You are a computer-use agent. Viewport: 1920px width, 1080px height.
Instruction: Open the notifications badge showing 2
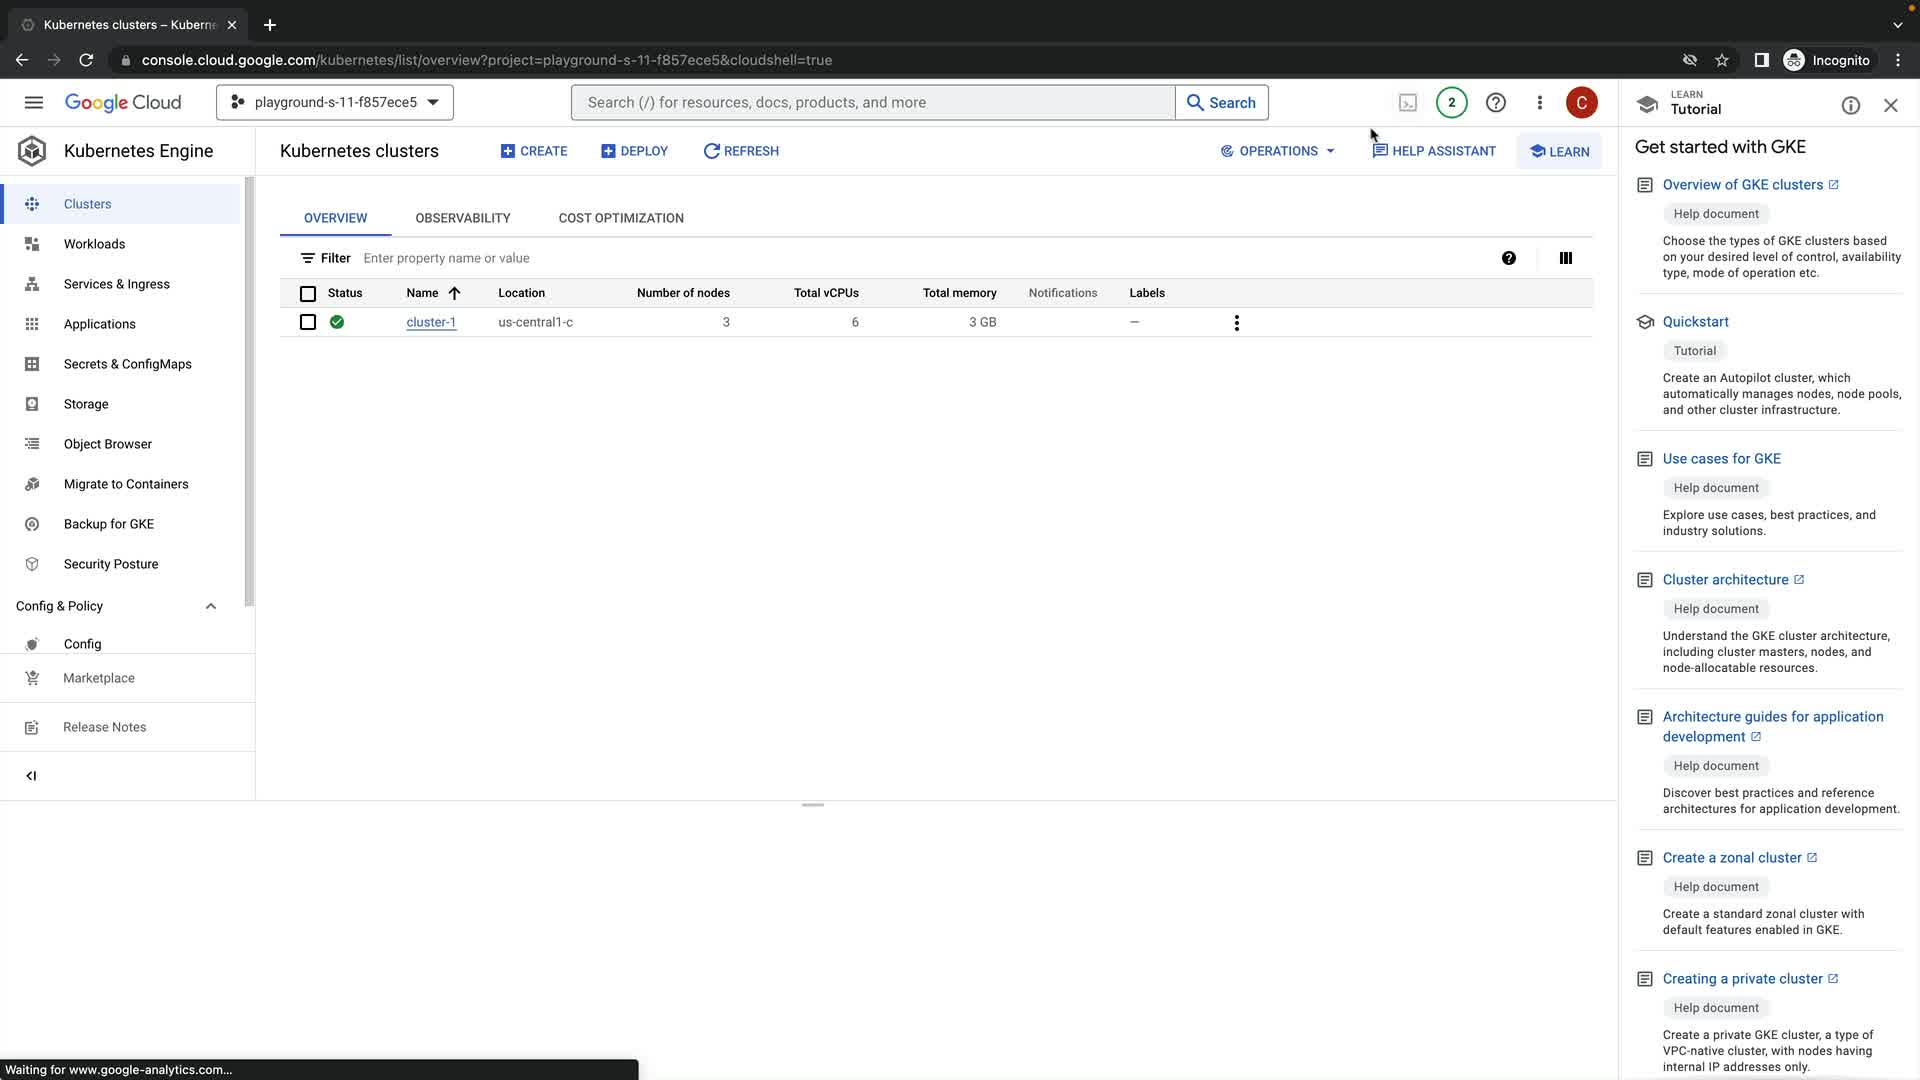click(1451, 103)
